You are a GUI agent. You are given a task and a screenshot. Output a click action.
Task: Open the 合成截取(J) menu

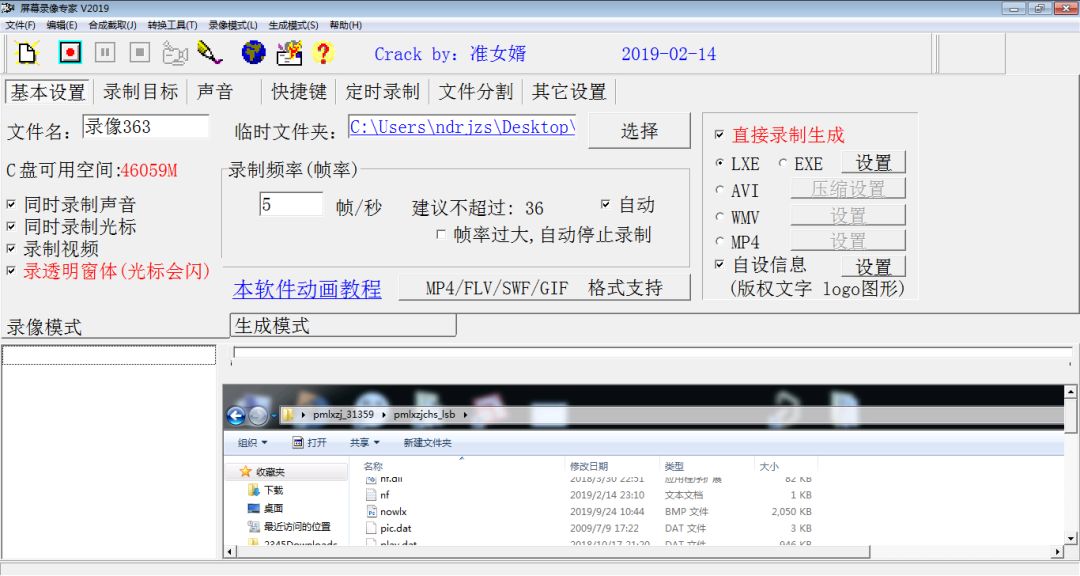(112, 25)
